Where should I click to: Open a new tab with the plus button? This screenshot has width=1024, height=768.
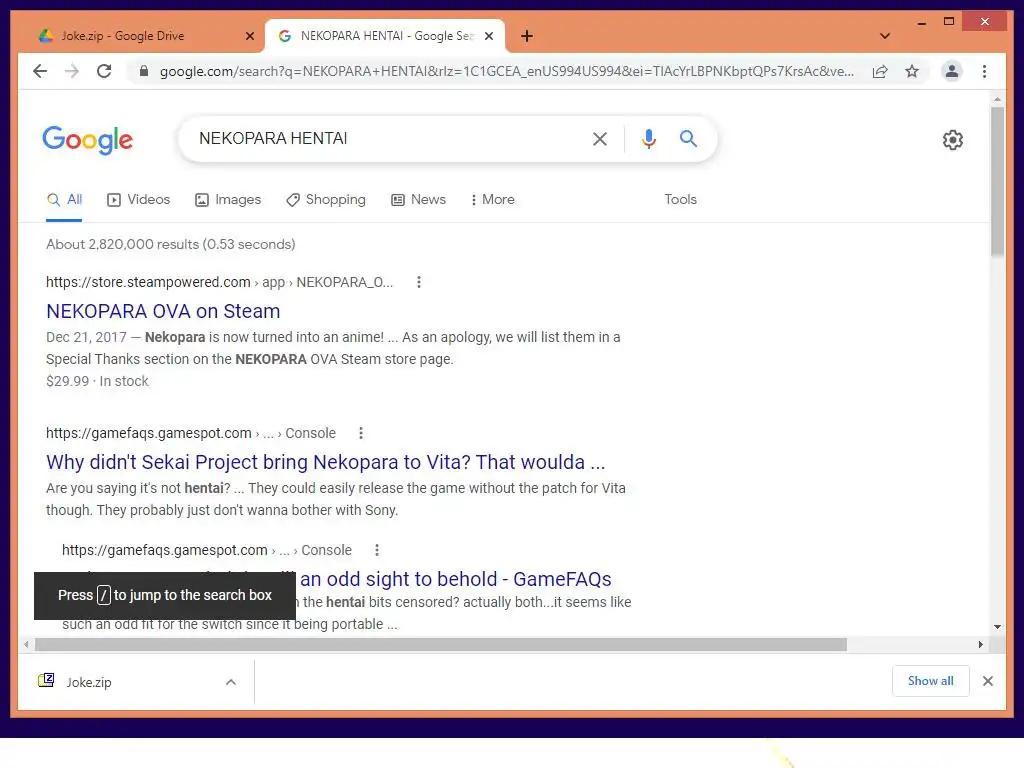pos(527,36)
